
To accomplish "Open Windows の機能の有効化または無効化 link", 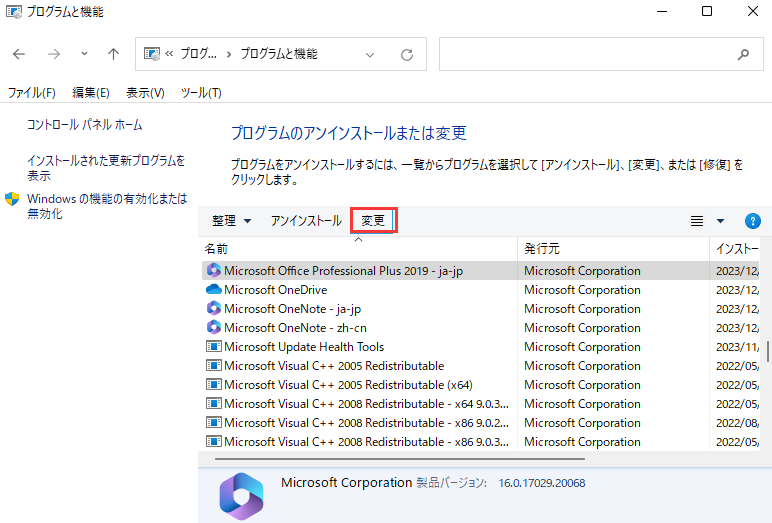I will point(107,206).
